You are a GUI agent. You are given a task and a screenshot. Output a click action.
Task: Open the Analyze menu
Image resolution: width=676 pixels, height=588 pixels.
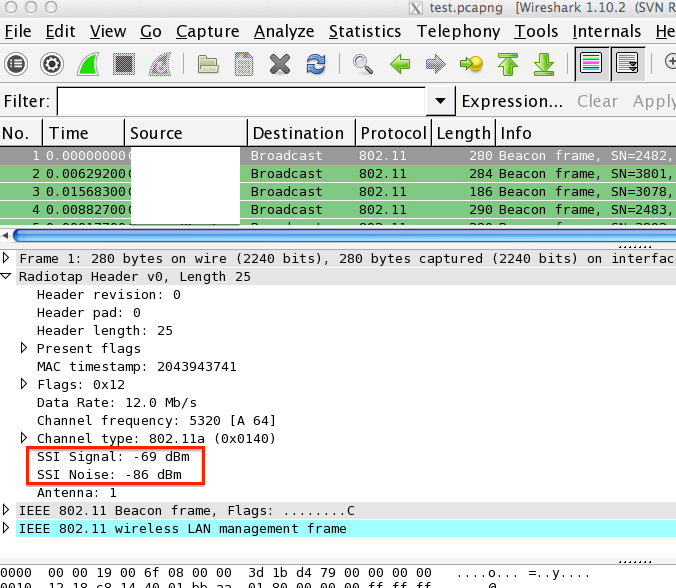284,31
